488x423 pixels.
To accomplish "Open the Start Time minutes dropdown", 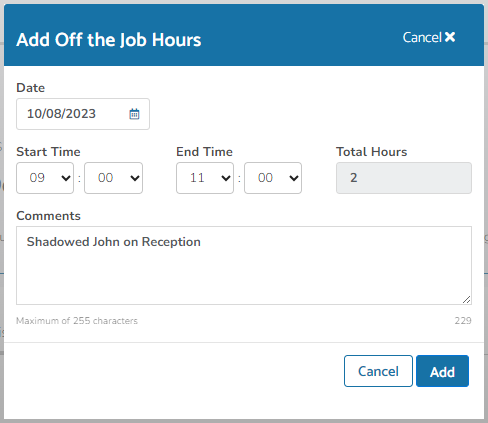I will click(x=114, y=178).
